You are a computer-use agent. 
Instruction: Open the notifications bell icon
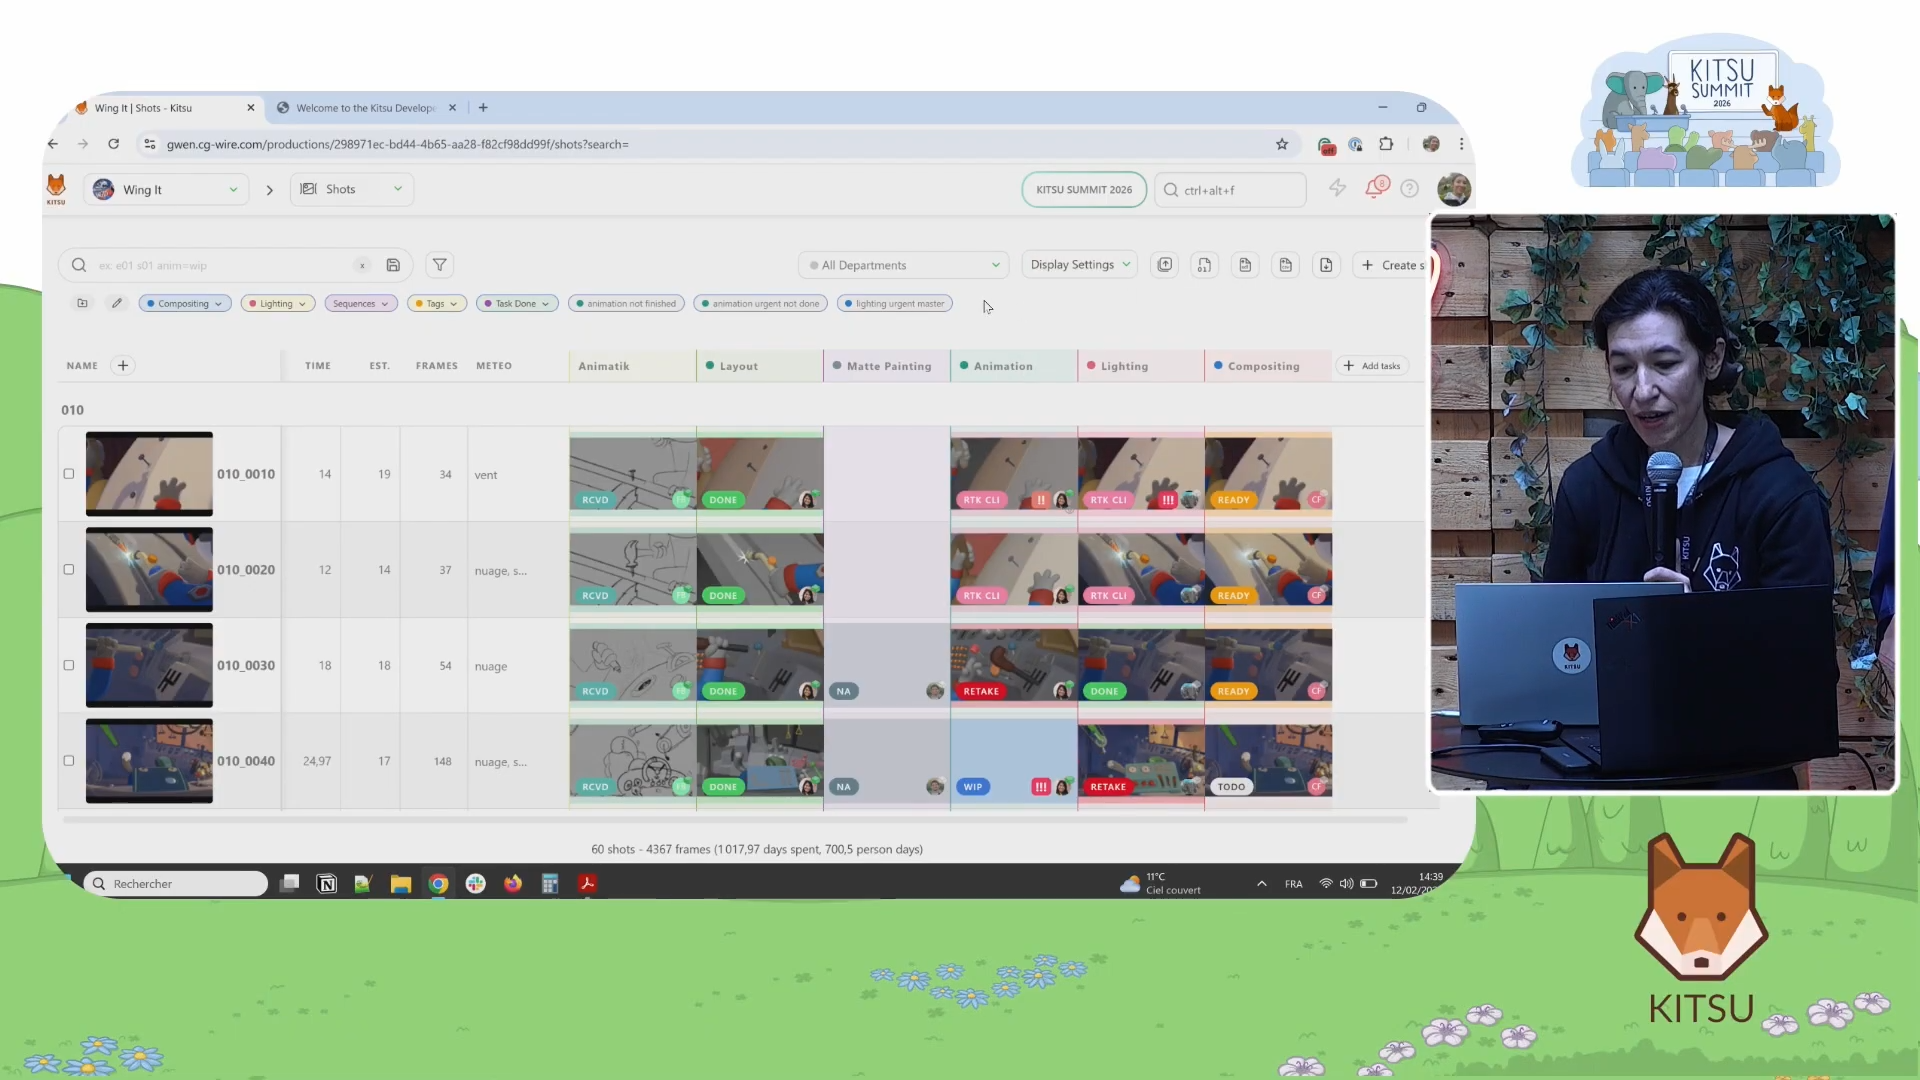tap(1375, 188)
